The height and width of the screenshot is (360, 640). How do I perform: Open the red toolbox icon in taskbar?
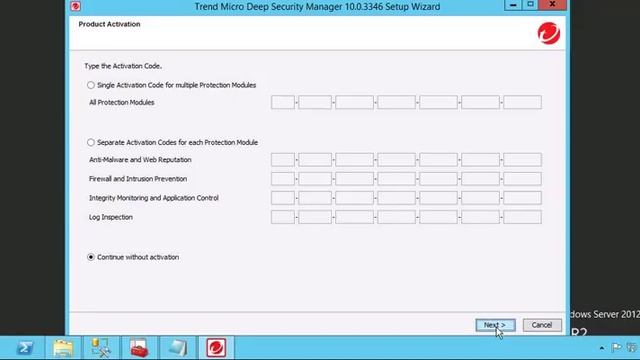[139, 348]
